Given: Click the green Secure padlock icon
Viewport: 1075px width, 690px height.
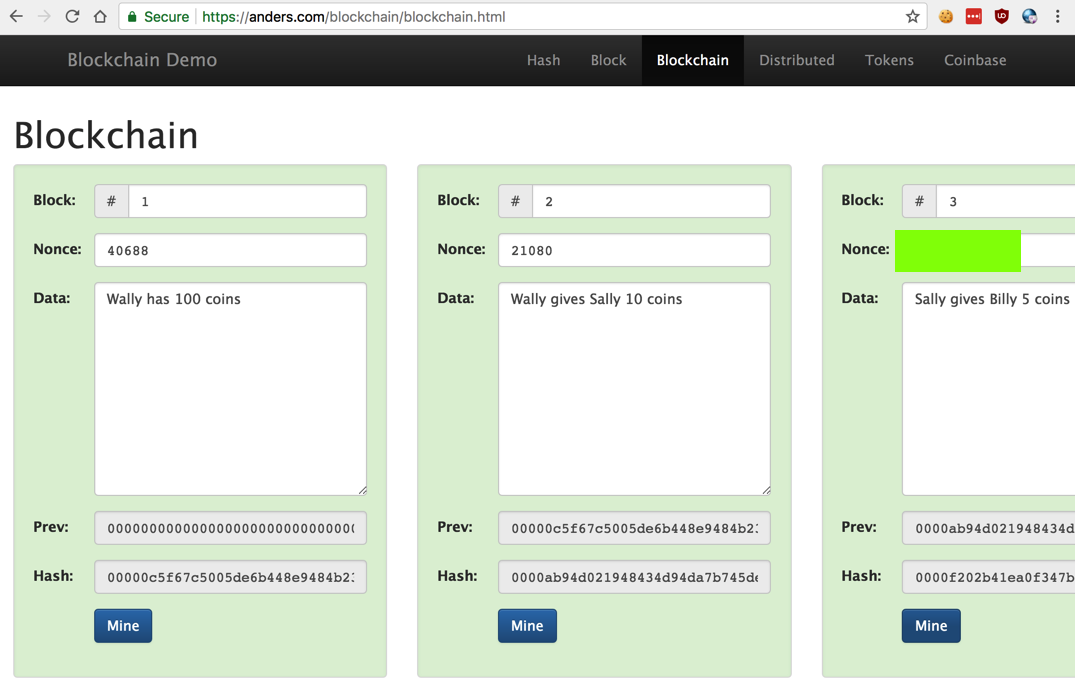Looking at the screenshot, I should (x=132, y=16).
